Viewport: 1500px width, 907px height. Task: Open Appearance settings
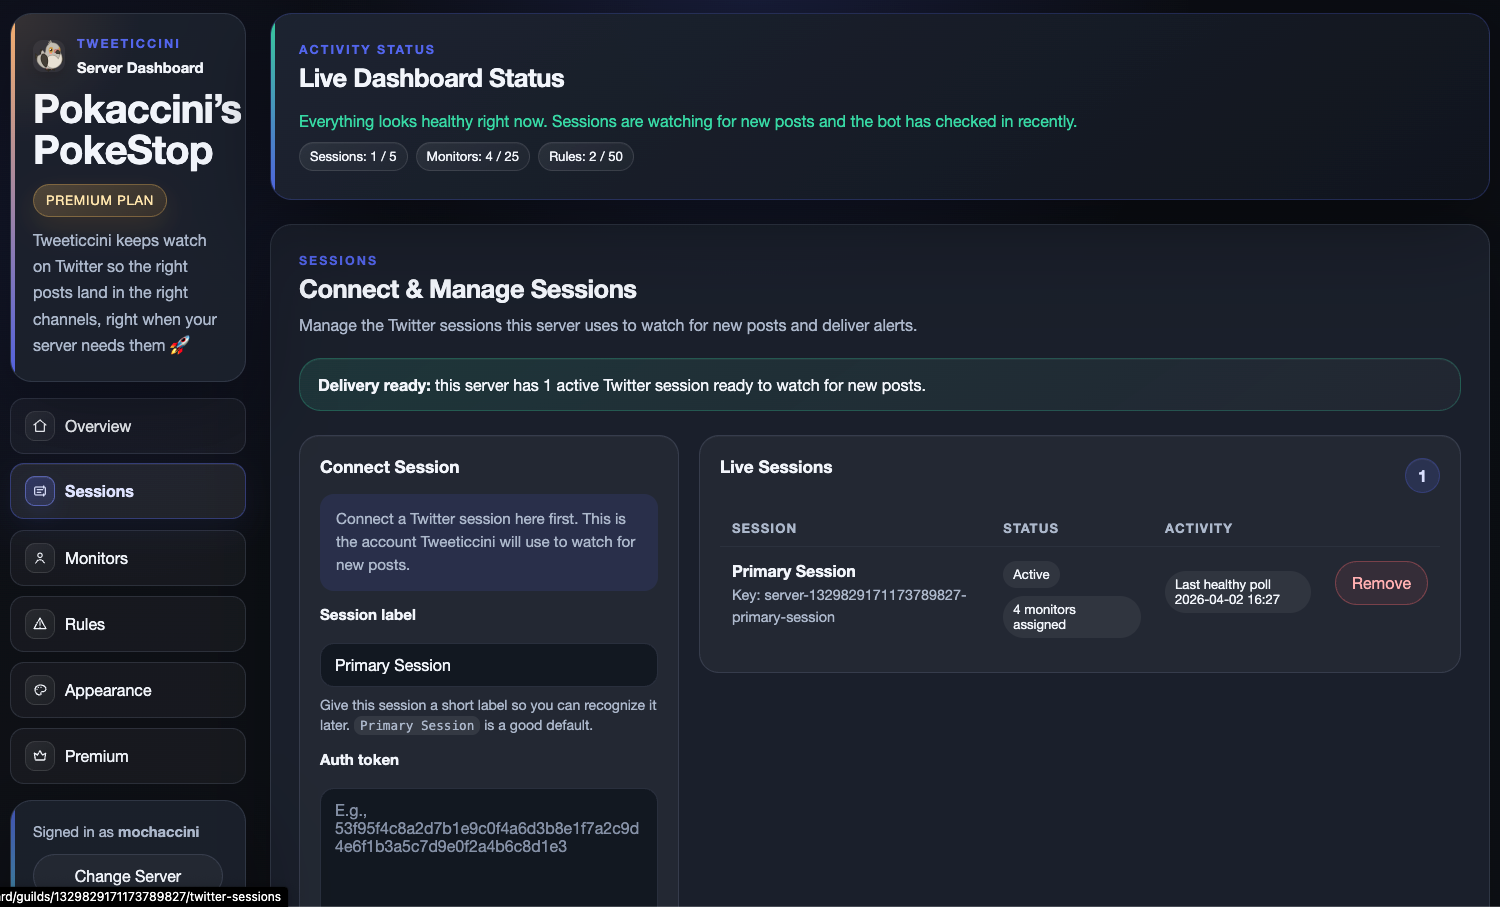pyautogui.click(x=128, y=690)
